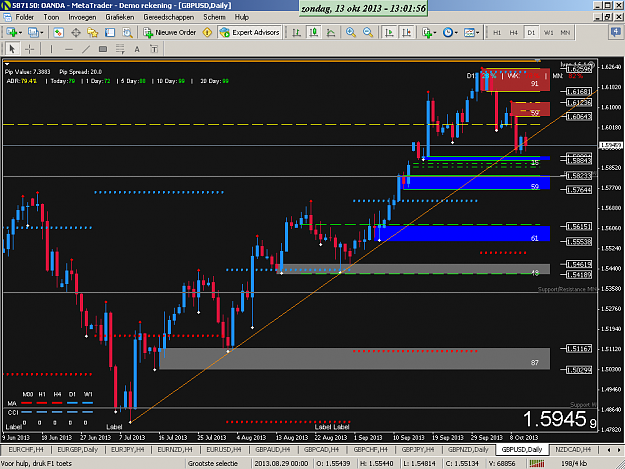
Task: Click the yellow diamond MetaEditor icon
Action: [x=207, y=32]
